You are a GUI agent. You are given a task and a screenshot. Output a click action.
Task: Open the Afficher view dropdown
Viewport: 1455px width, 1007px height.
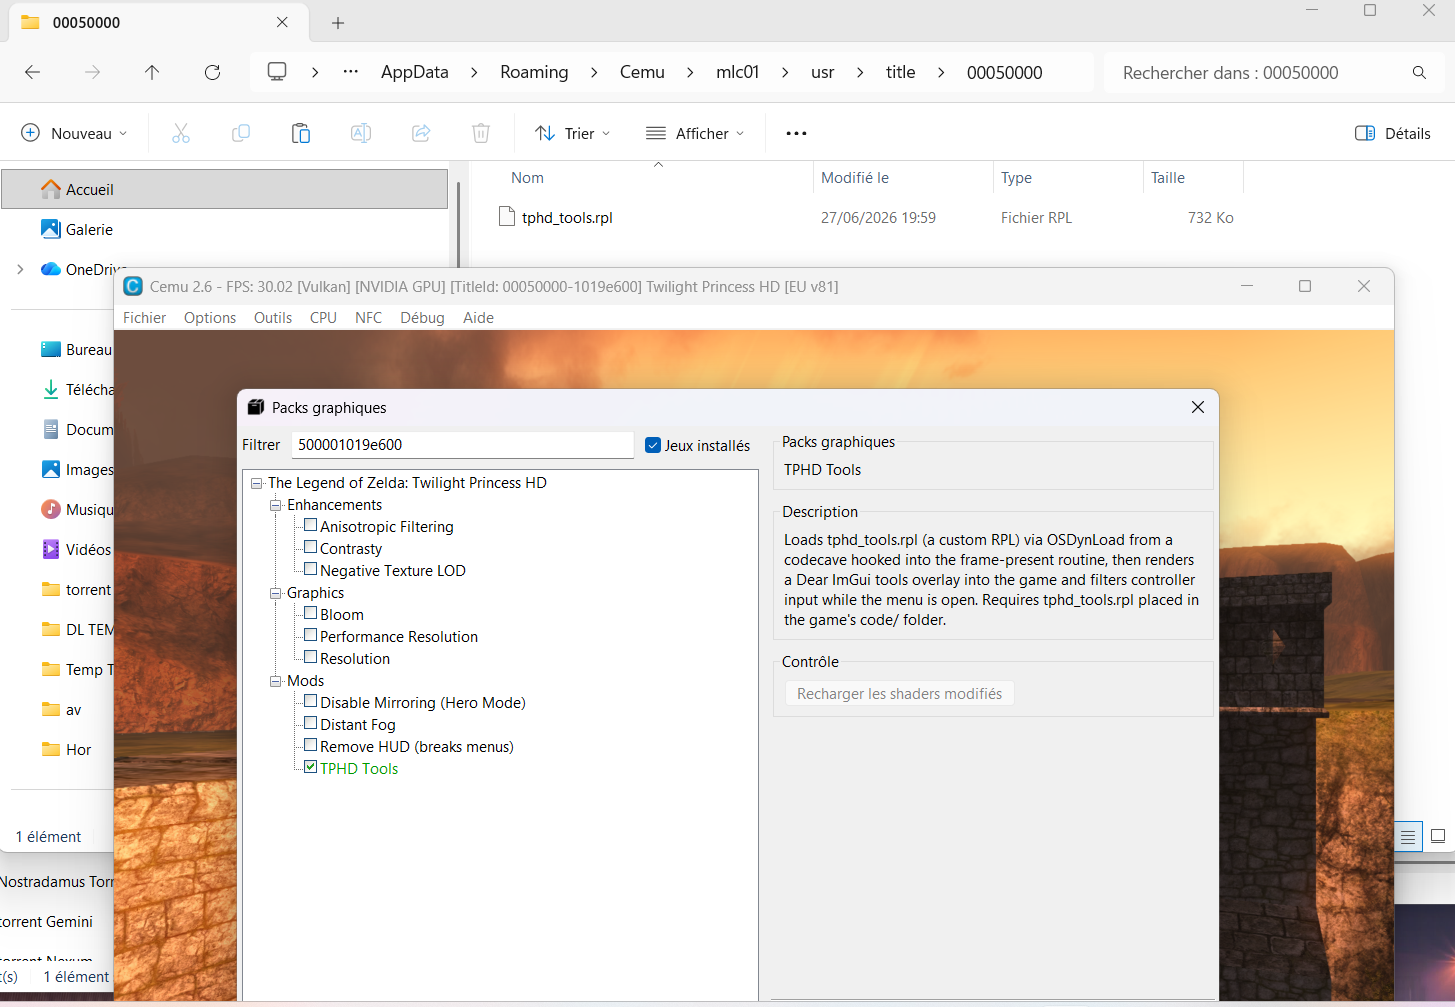point(696,133)
